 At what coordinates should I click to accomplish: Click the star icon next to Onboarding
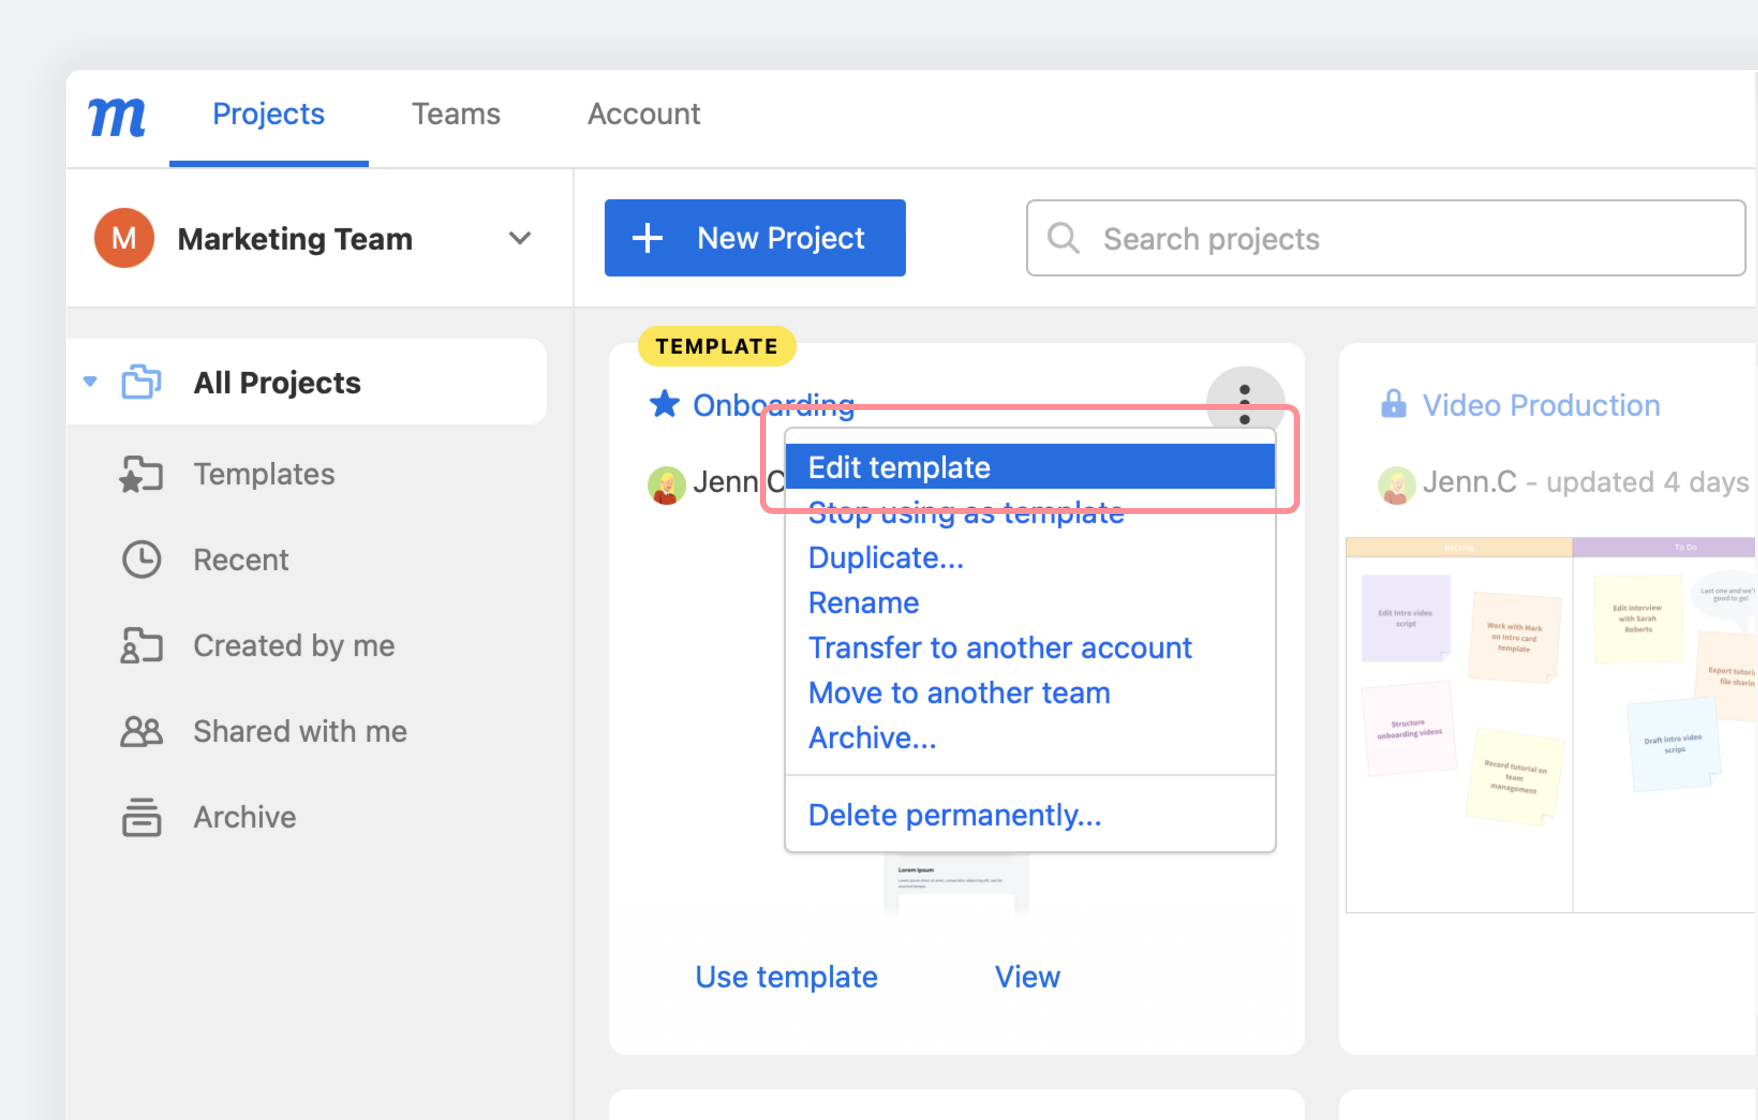[x=664, y=404]
